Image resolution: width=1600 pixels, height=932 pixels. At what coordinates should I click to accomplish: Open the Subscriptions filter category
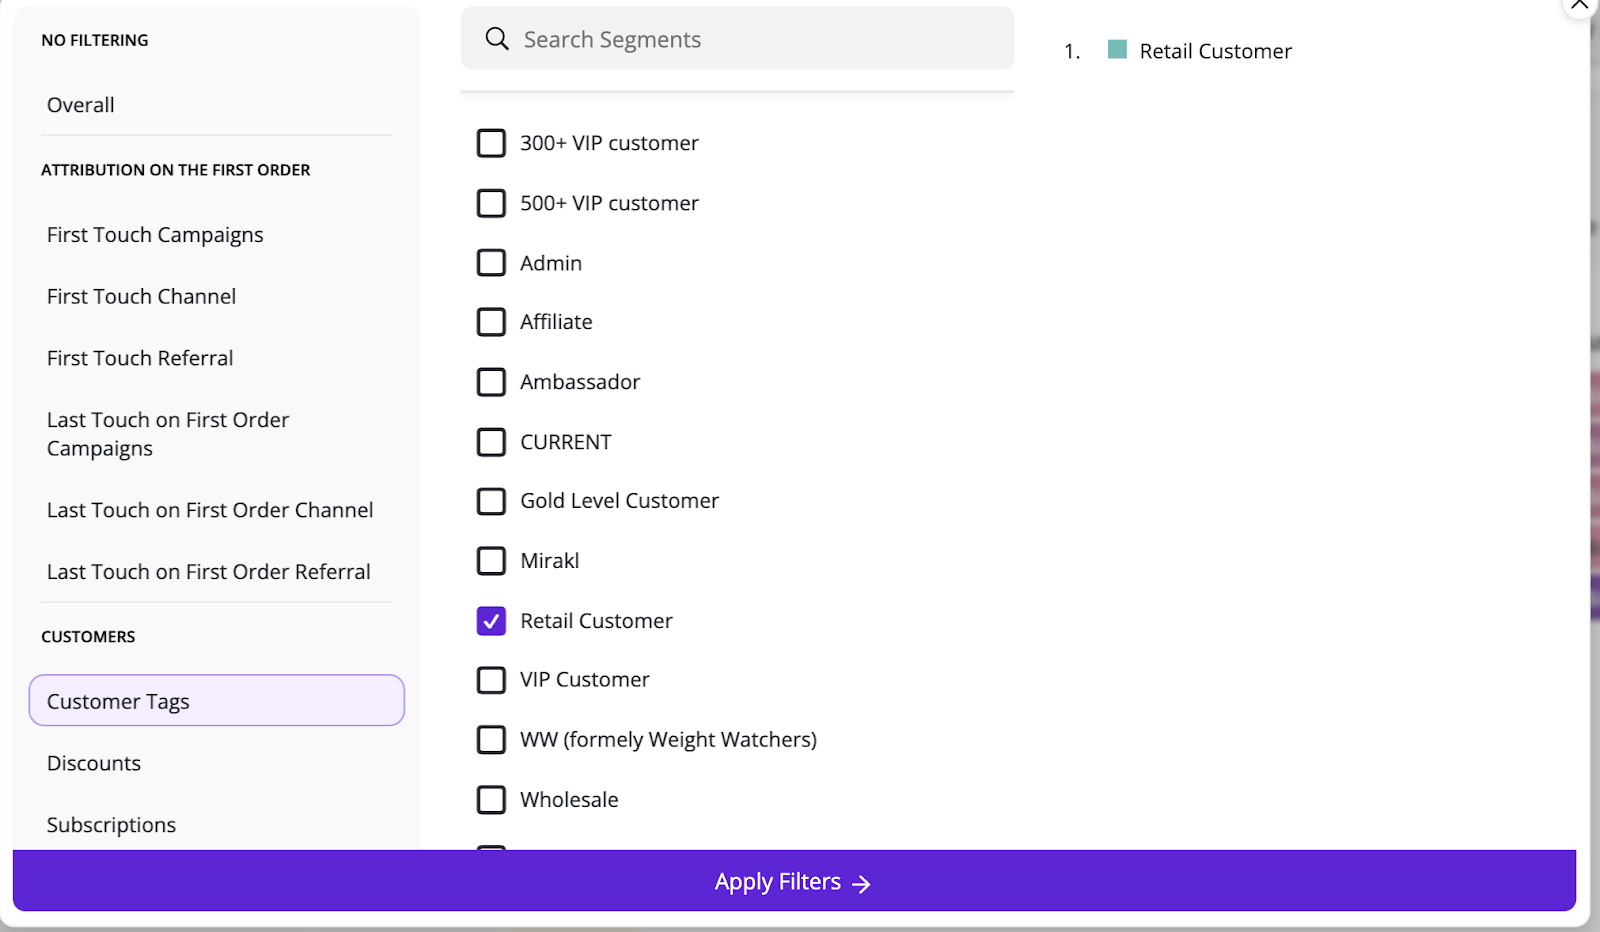point(111,825)
